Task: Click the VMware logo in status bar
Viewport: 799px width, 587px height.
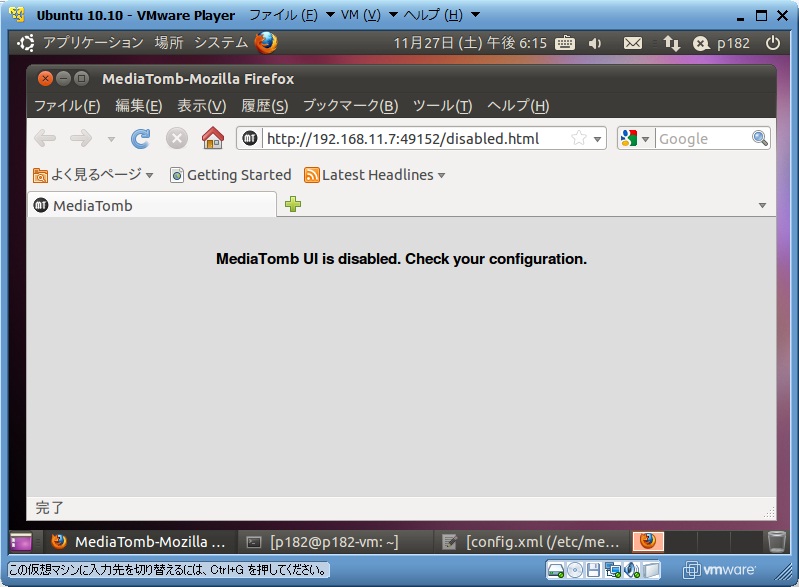Action: pos(720,570)
